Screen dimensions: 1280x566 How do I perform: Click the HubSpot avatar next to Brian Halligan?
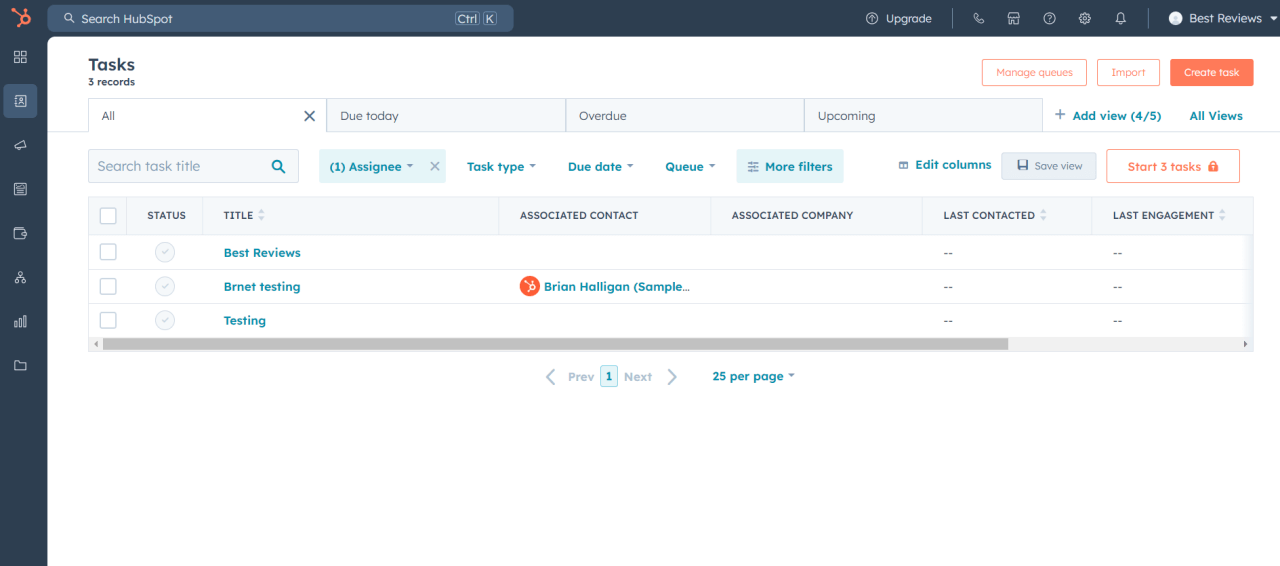point(530,286)
